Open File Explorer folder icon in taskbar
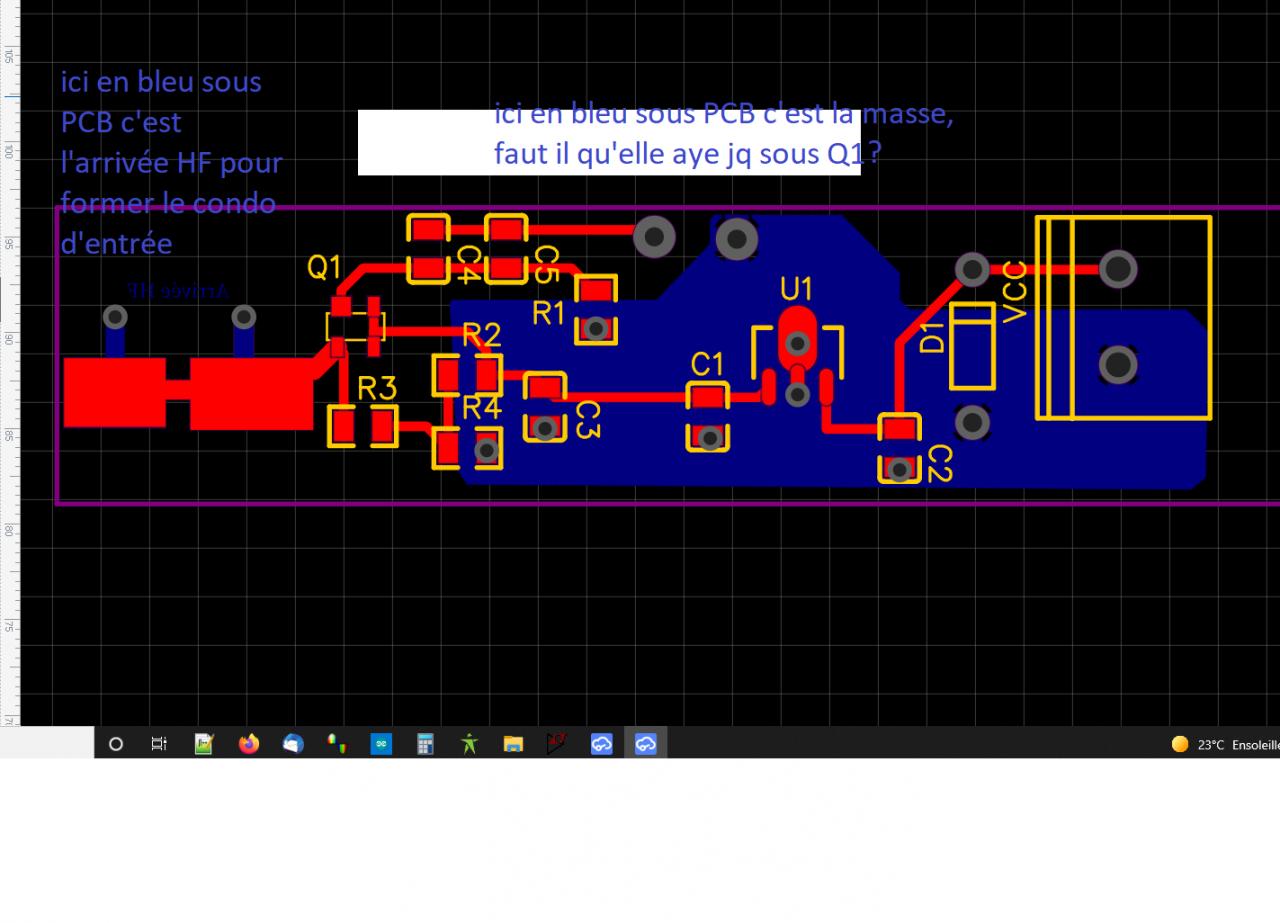This screenshot has height=923, width=1280. 513,743
